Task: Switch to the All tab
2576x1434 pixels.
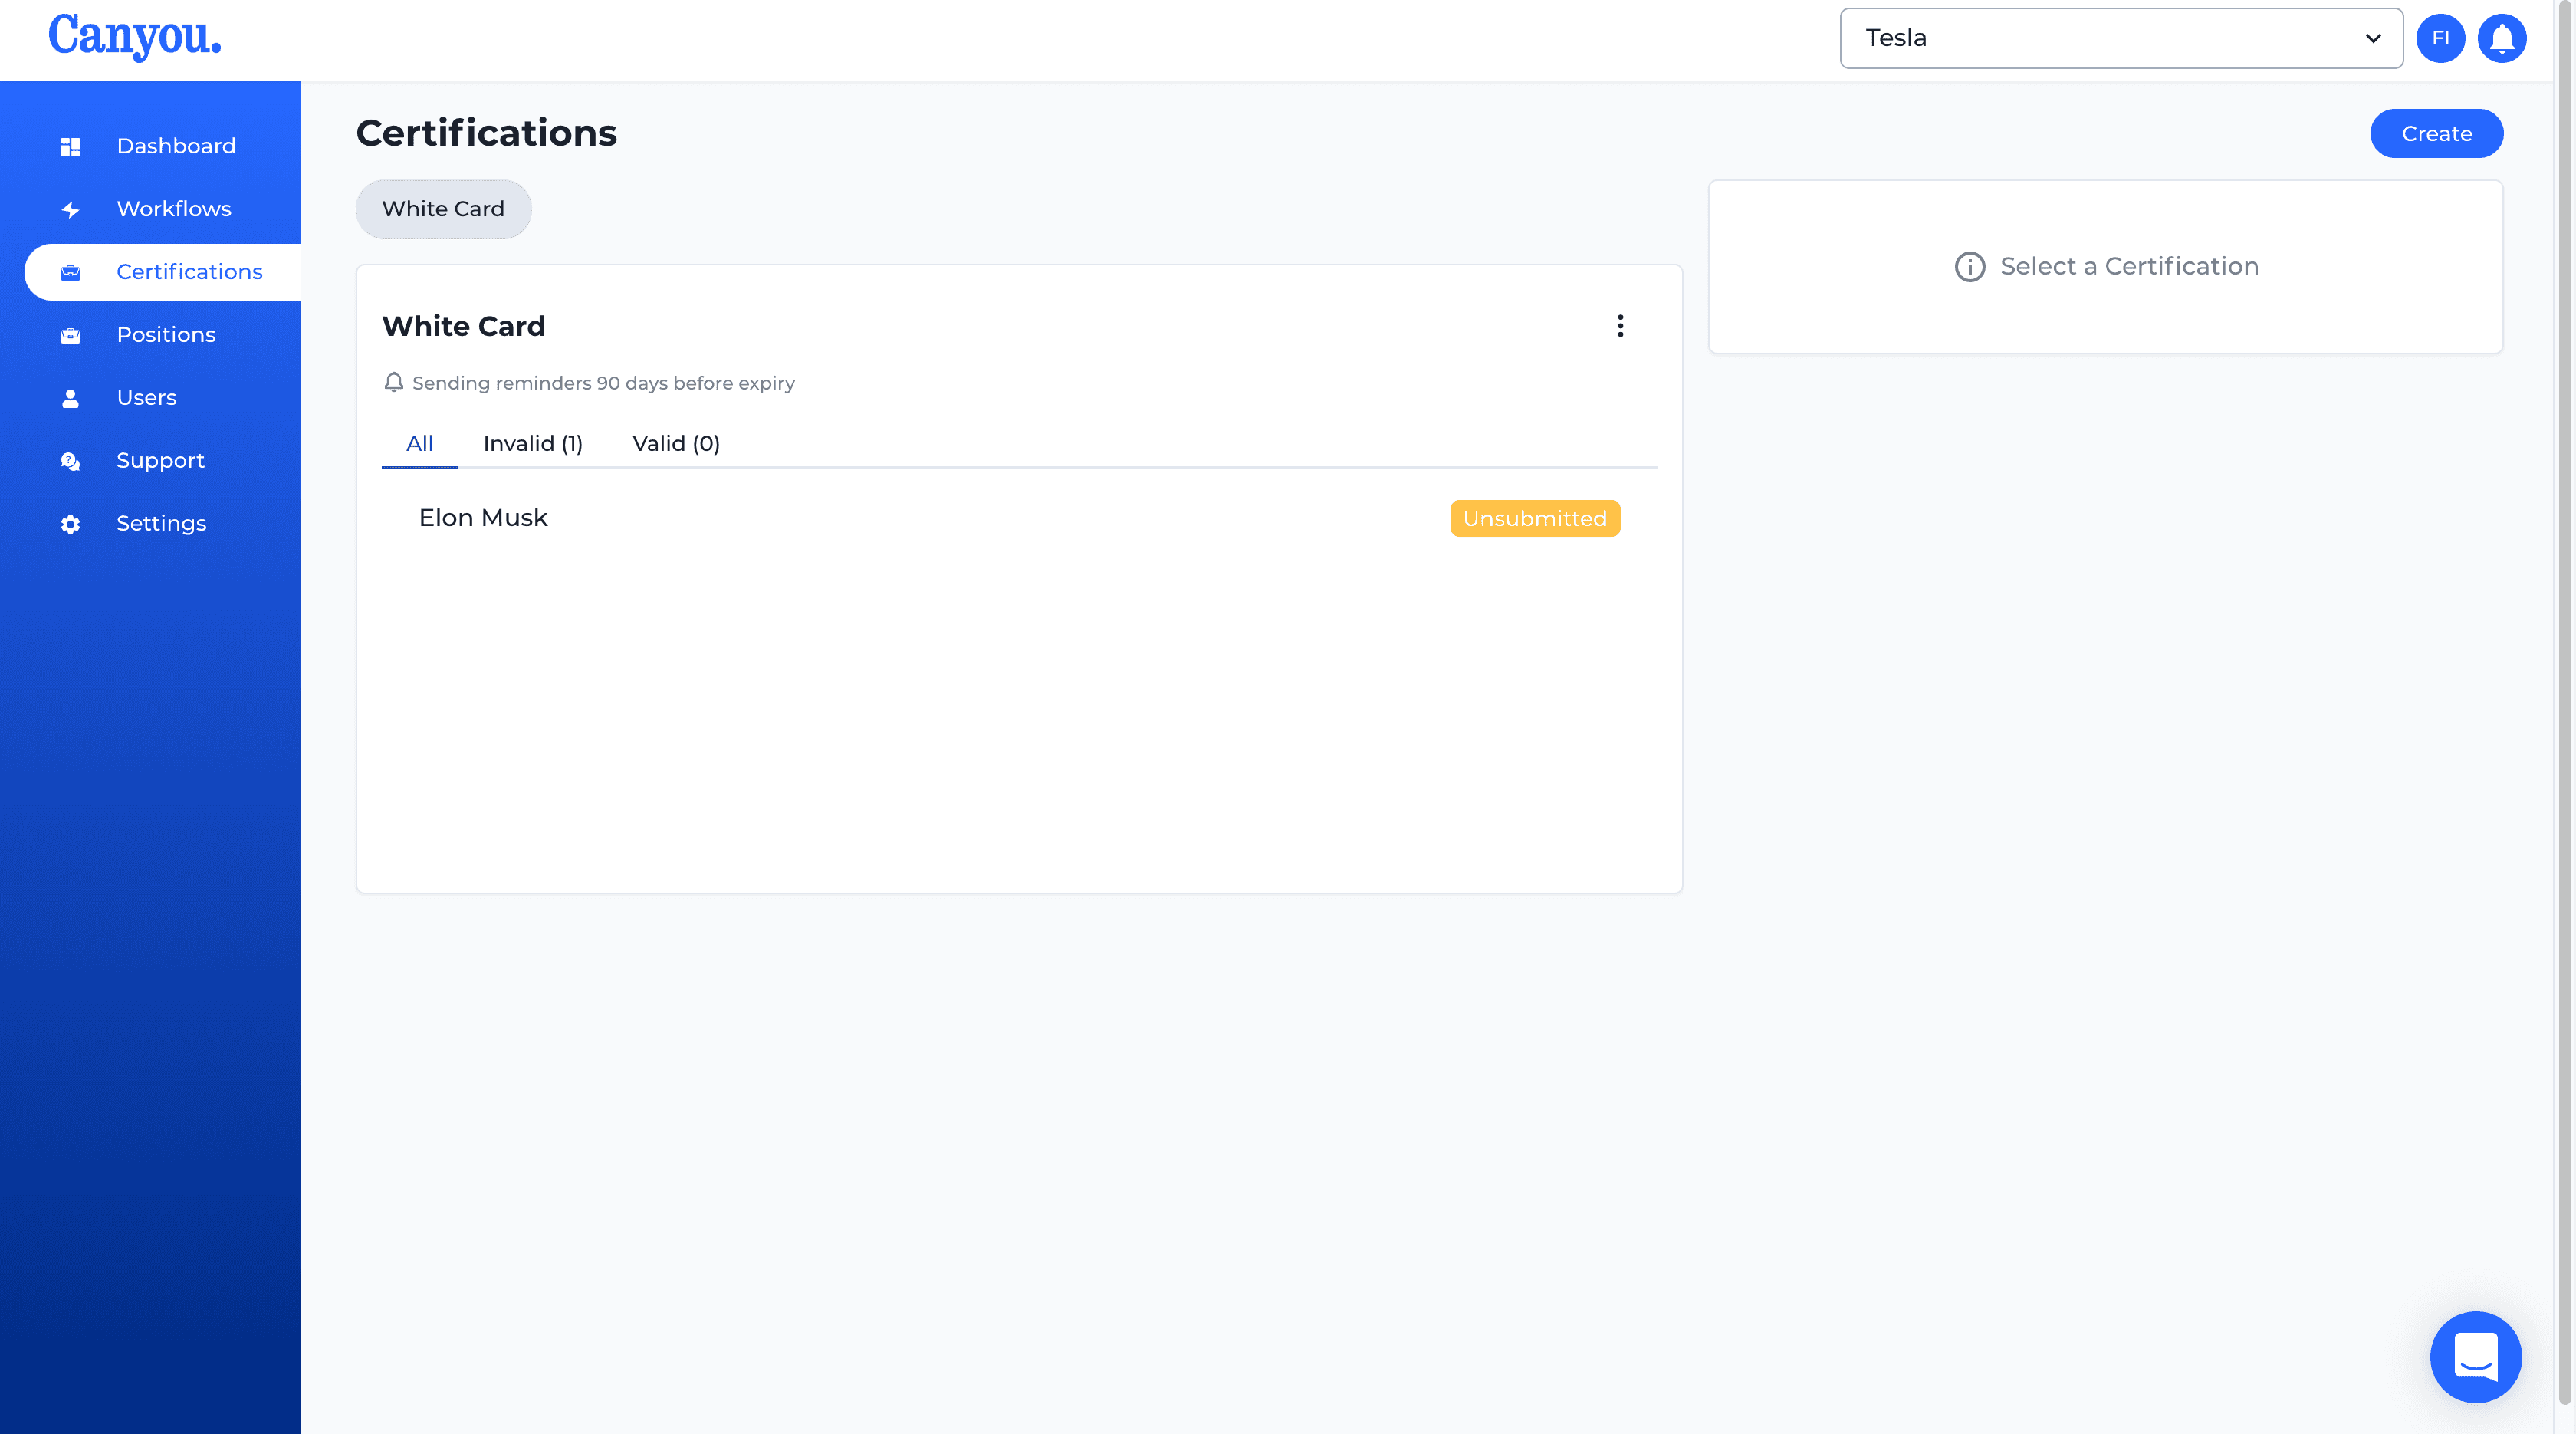Action: (x=420, y=443)
